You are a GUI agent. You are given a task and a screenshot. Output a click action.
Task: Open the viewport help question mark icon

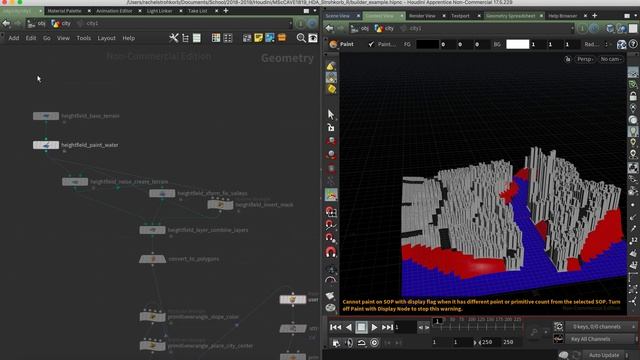[633, 44]
